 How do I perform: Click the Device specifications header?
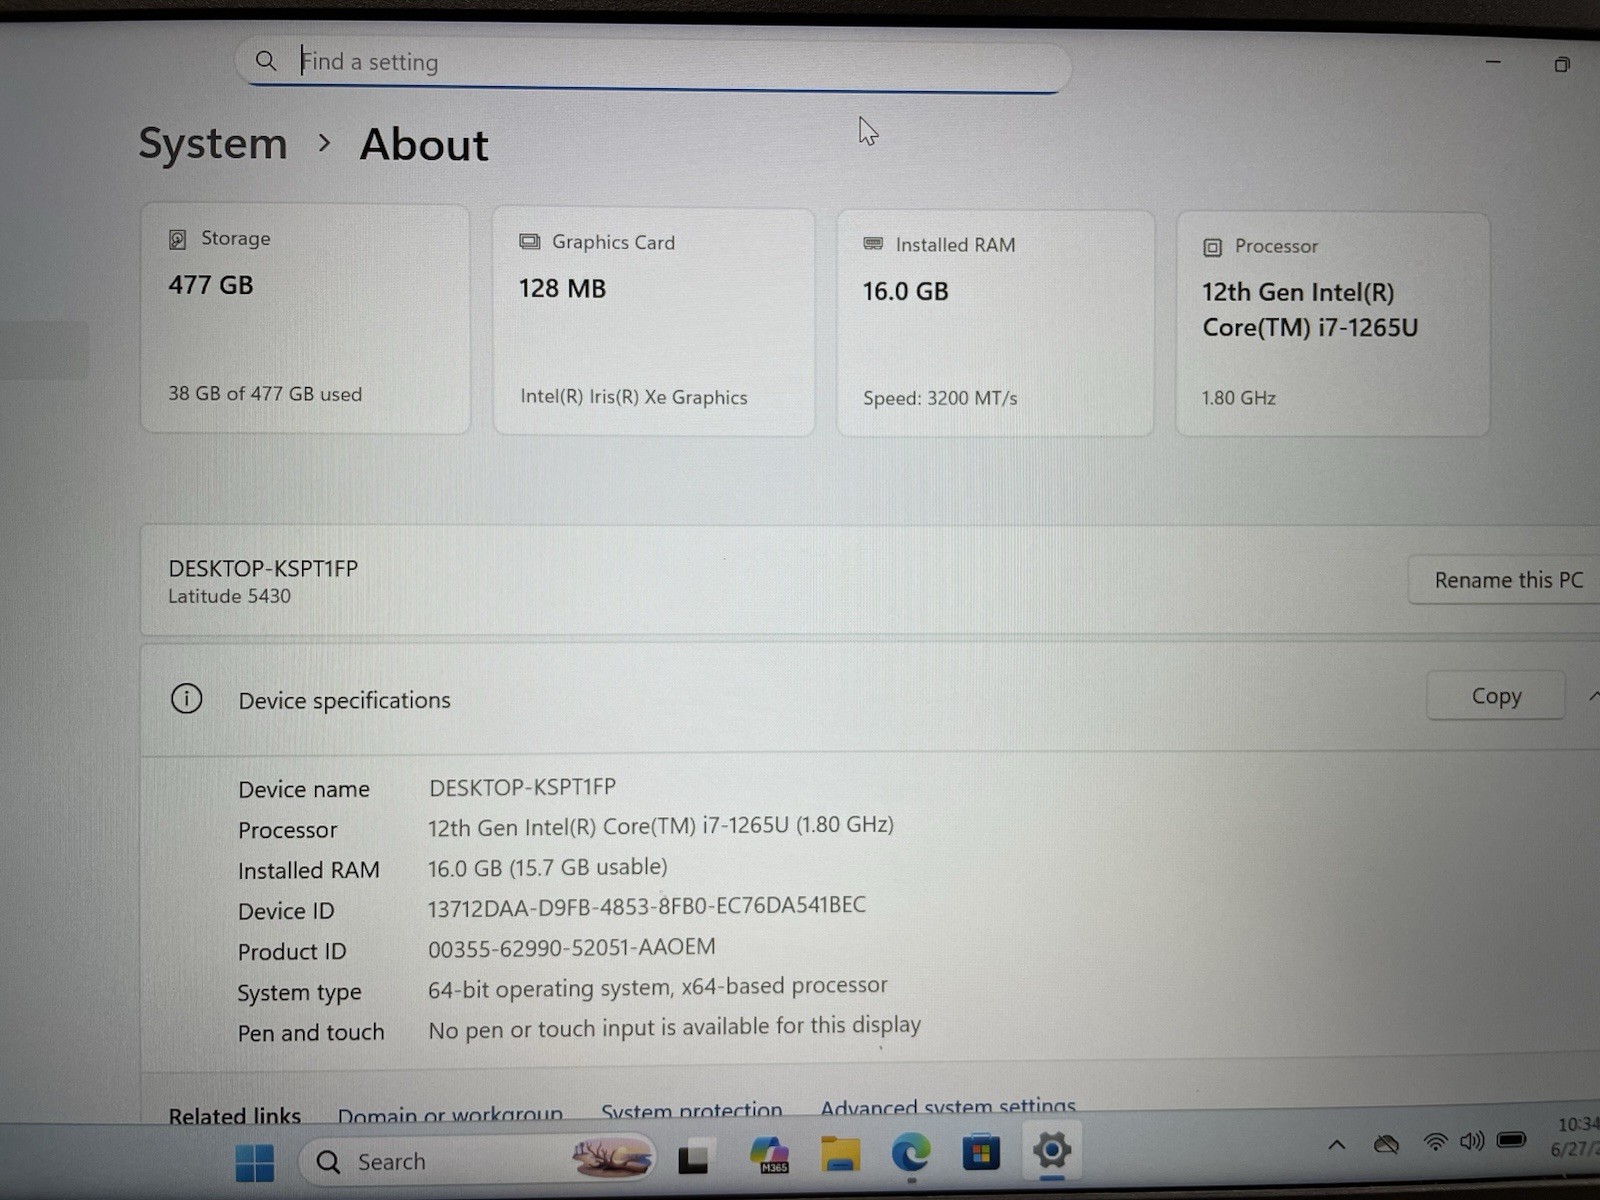tap(870, 698)
